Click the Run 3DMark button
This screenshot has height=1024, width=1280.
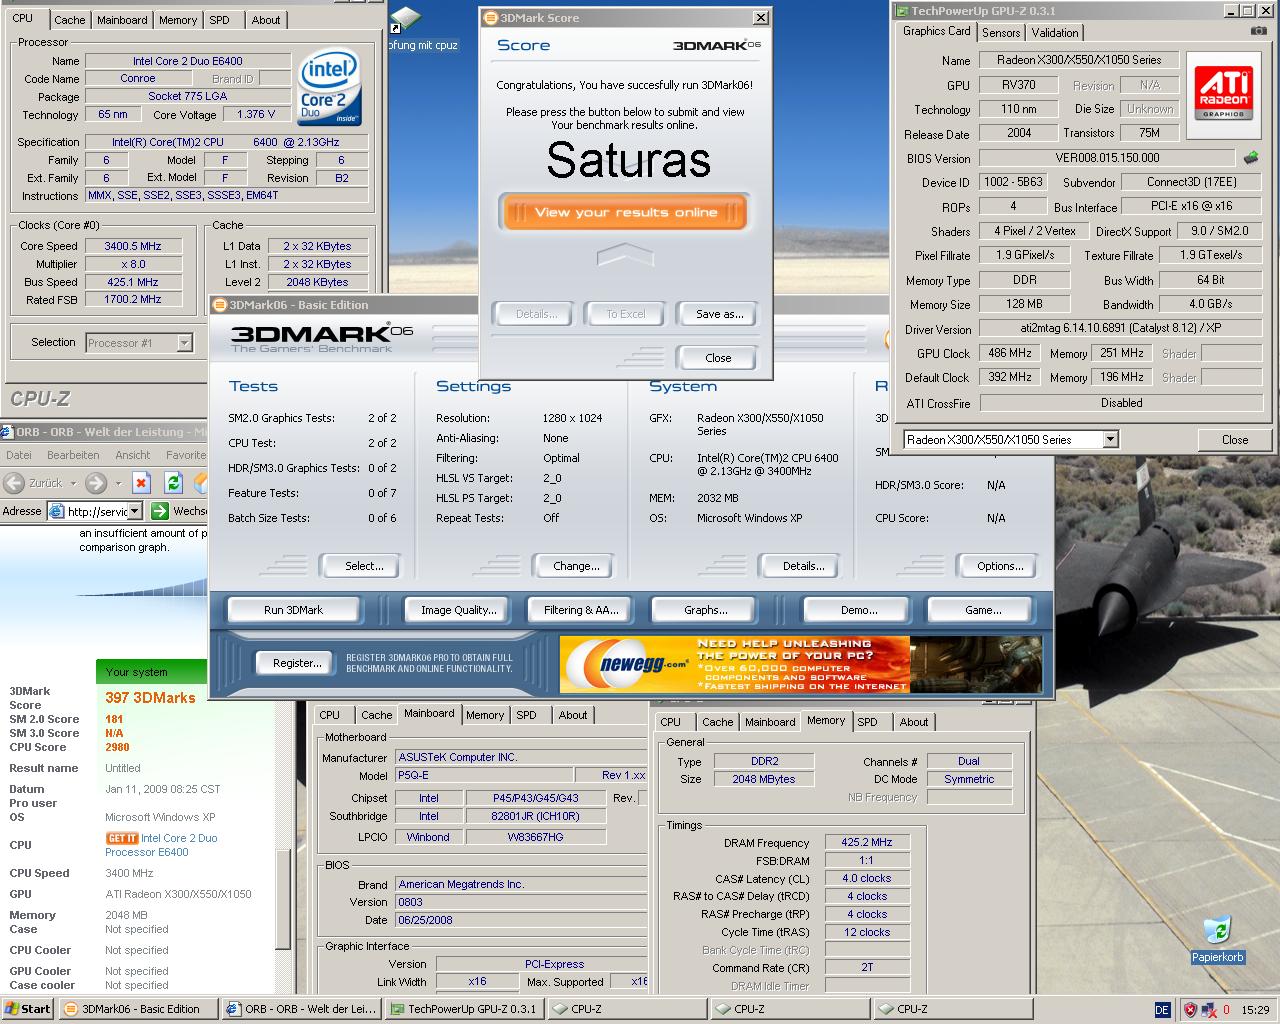pyautogui.click(x=293, y=610)
